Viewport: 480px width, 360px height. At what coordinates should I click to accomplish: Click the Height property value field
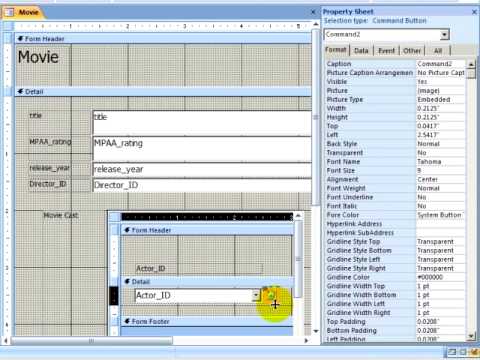click(441, 117)
